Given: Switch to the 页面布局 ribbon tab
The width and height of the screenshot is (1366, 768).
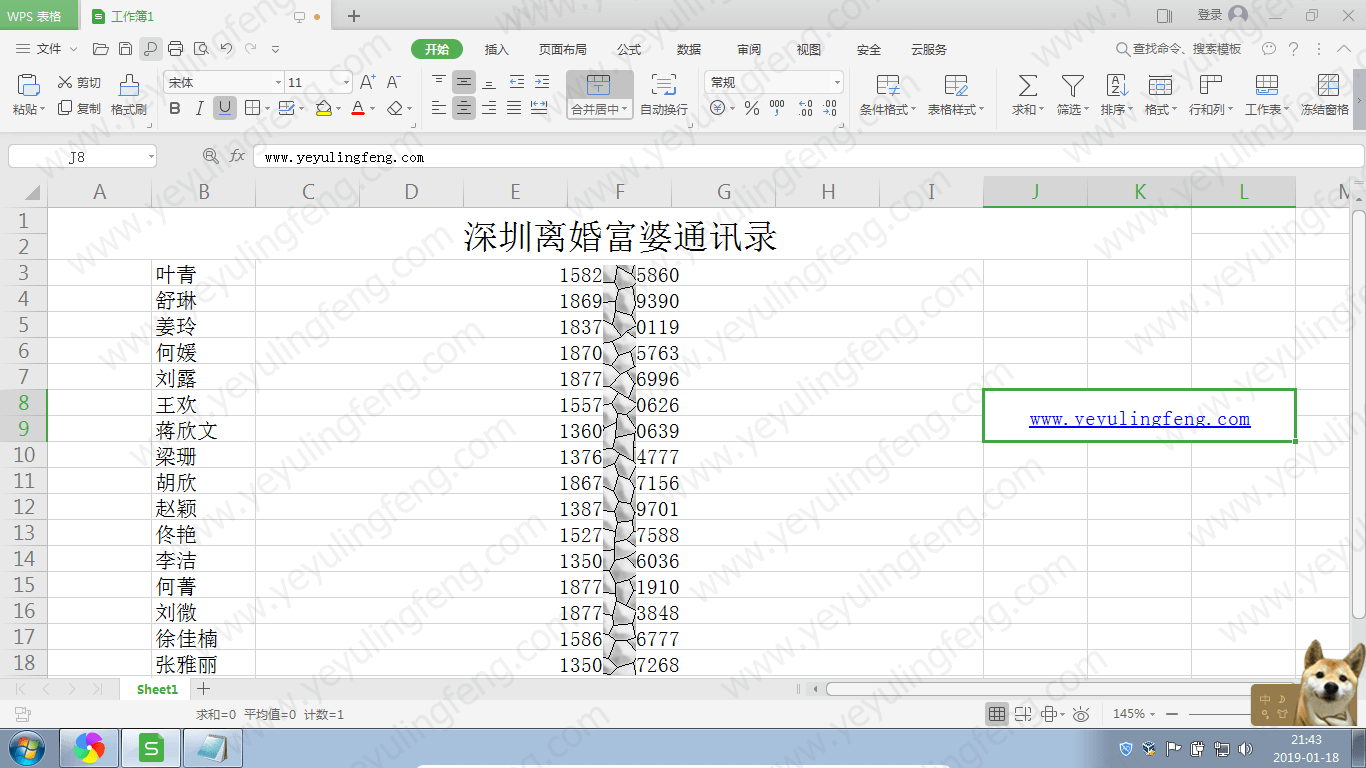Looking at the screenshot, I should point(563,49).
